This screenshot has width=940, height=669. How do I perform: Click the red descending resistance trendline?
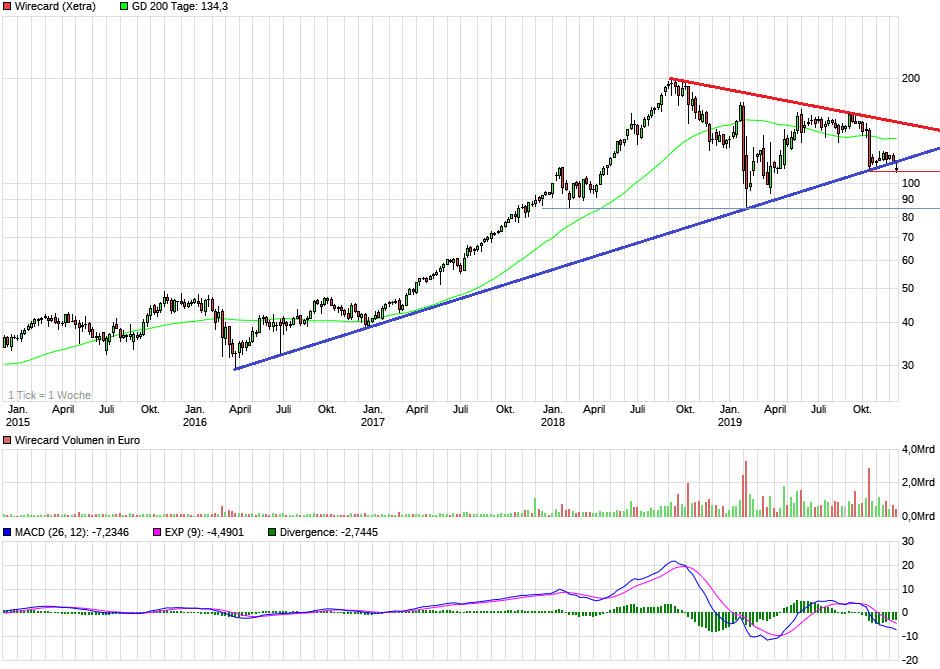805,104
